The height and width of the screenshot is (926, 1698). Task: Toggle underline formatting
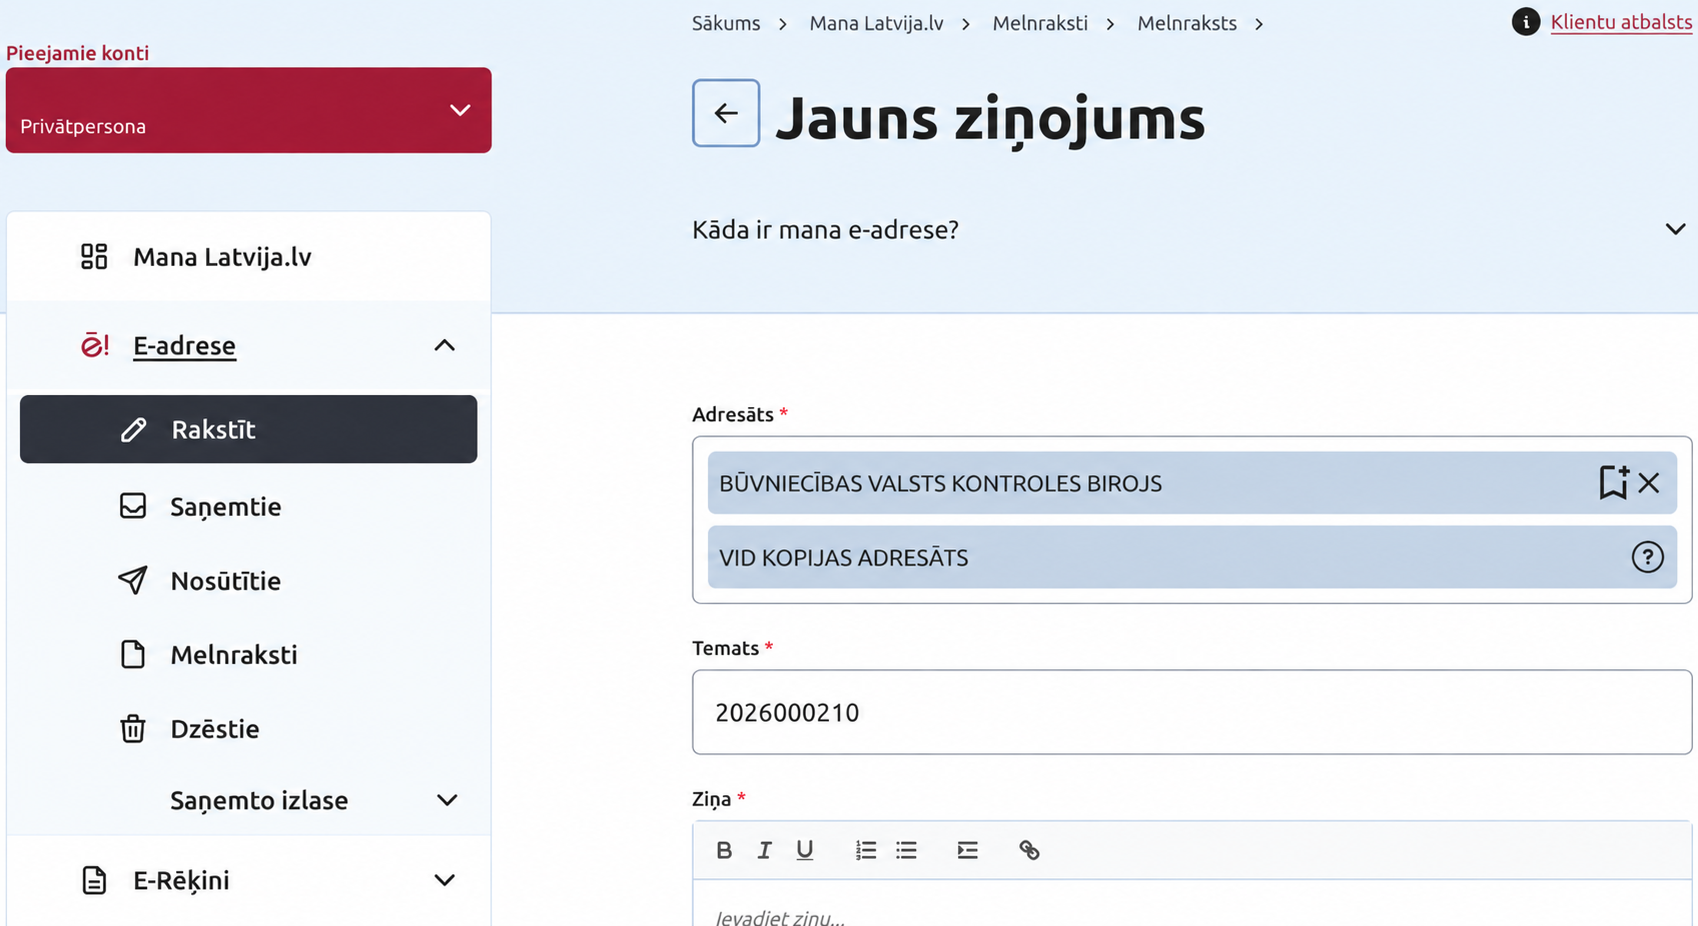805,850
